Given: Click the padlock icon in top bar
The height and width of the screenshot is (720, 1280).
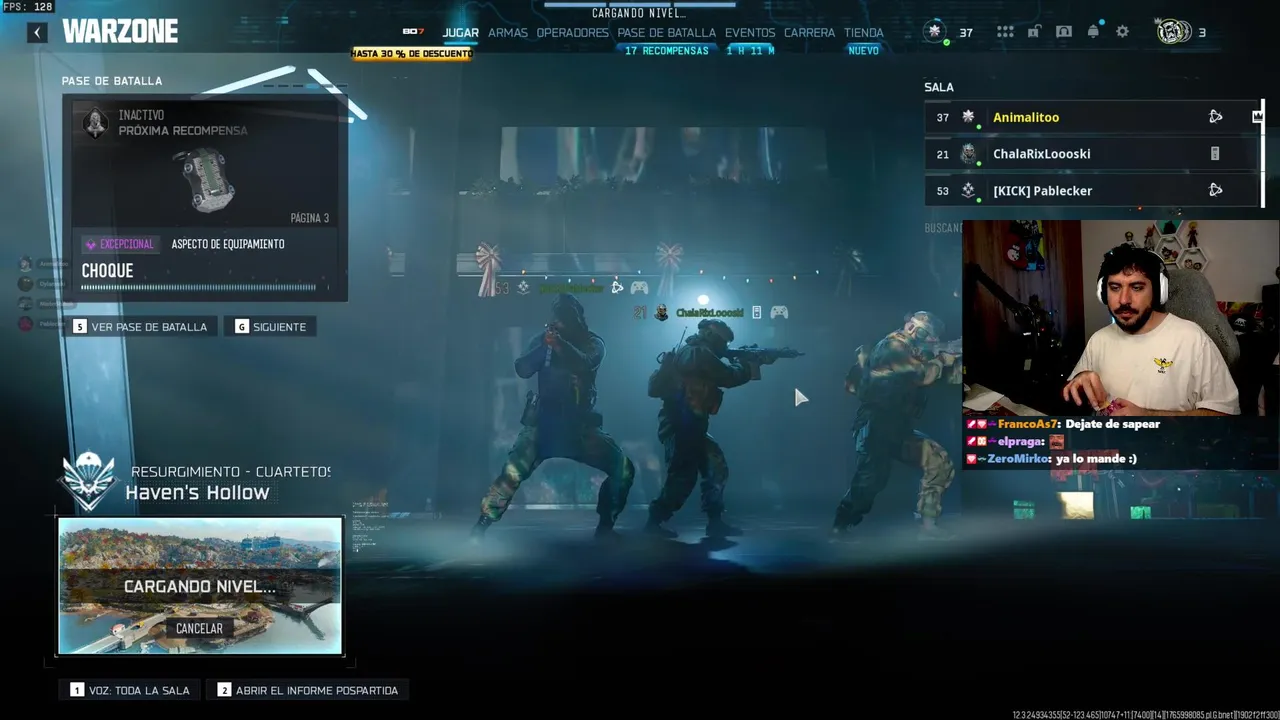Looking at the screenshot, I should coord(1034,32).
